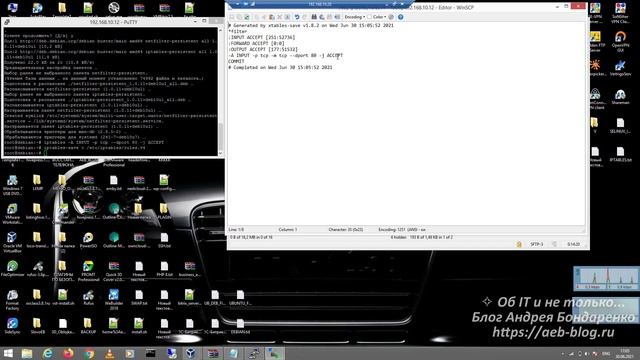Click the COMMIT line in the editor
This screenshot has height=360, width=640.
click(236, 61)
